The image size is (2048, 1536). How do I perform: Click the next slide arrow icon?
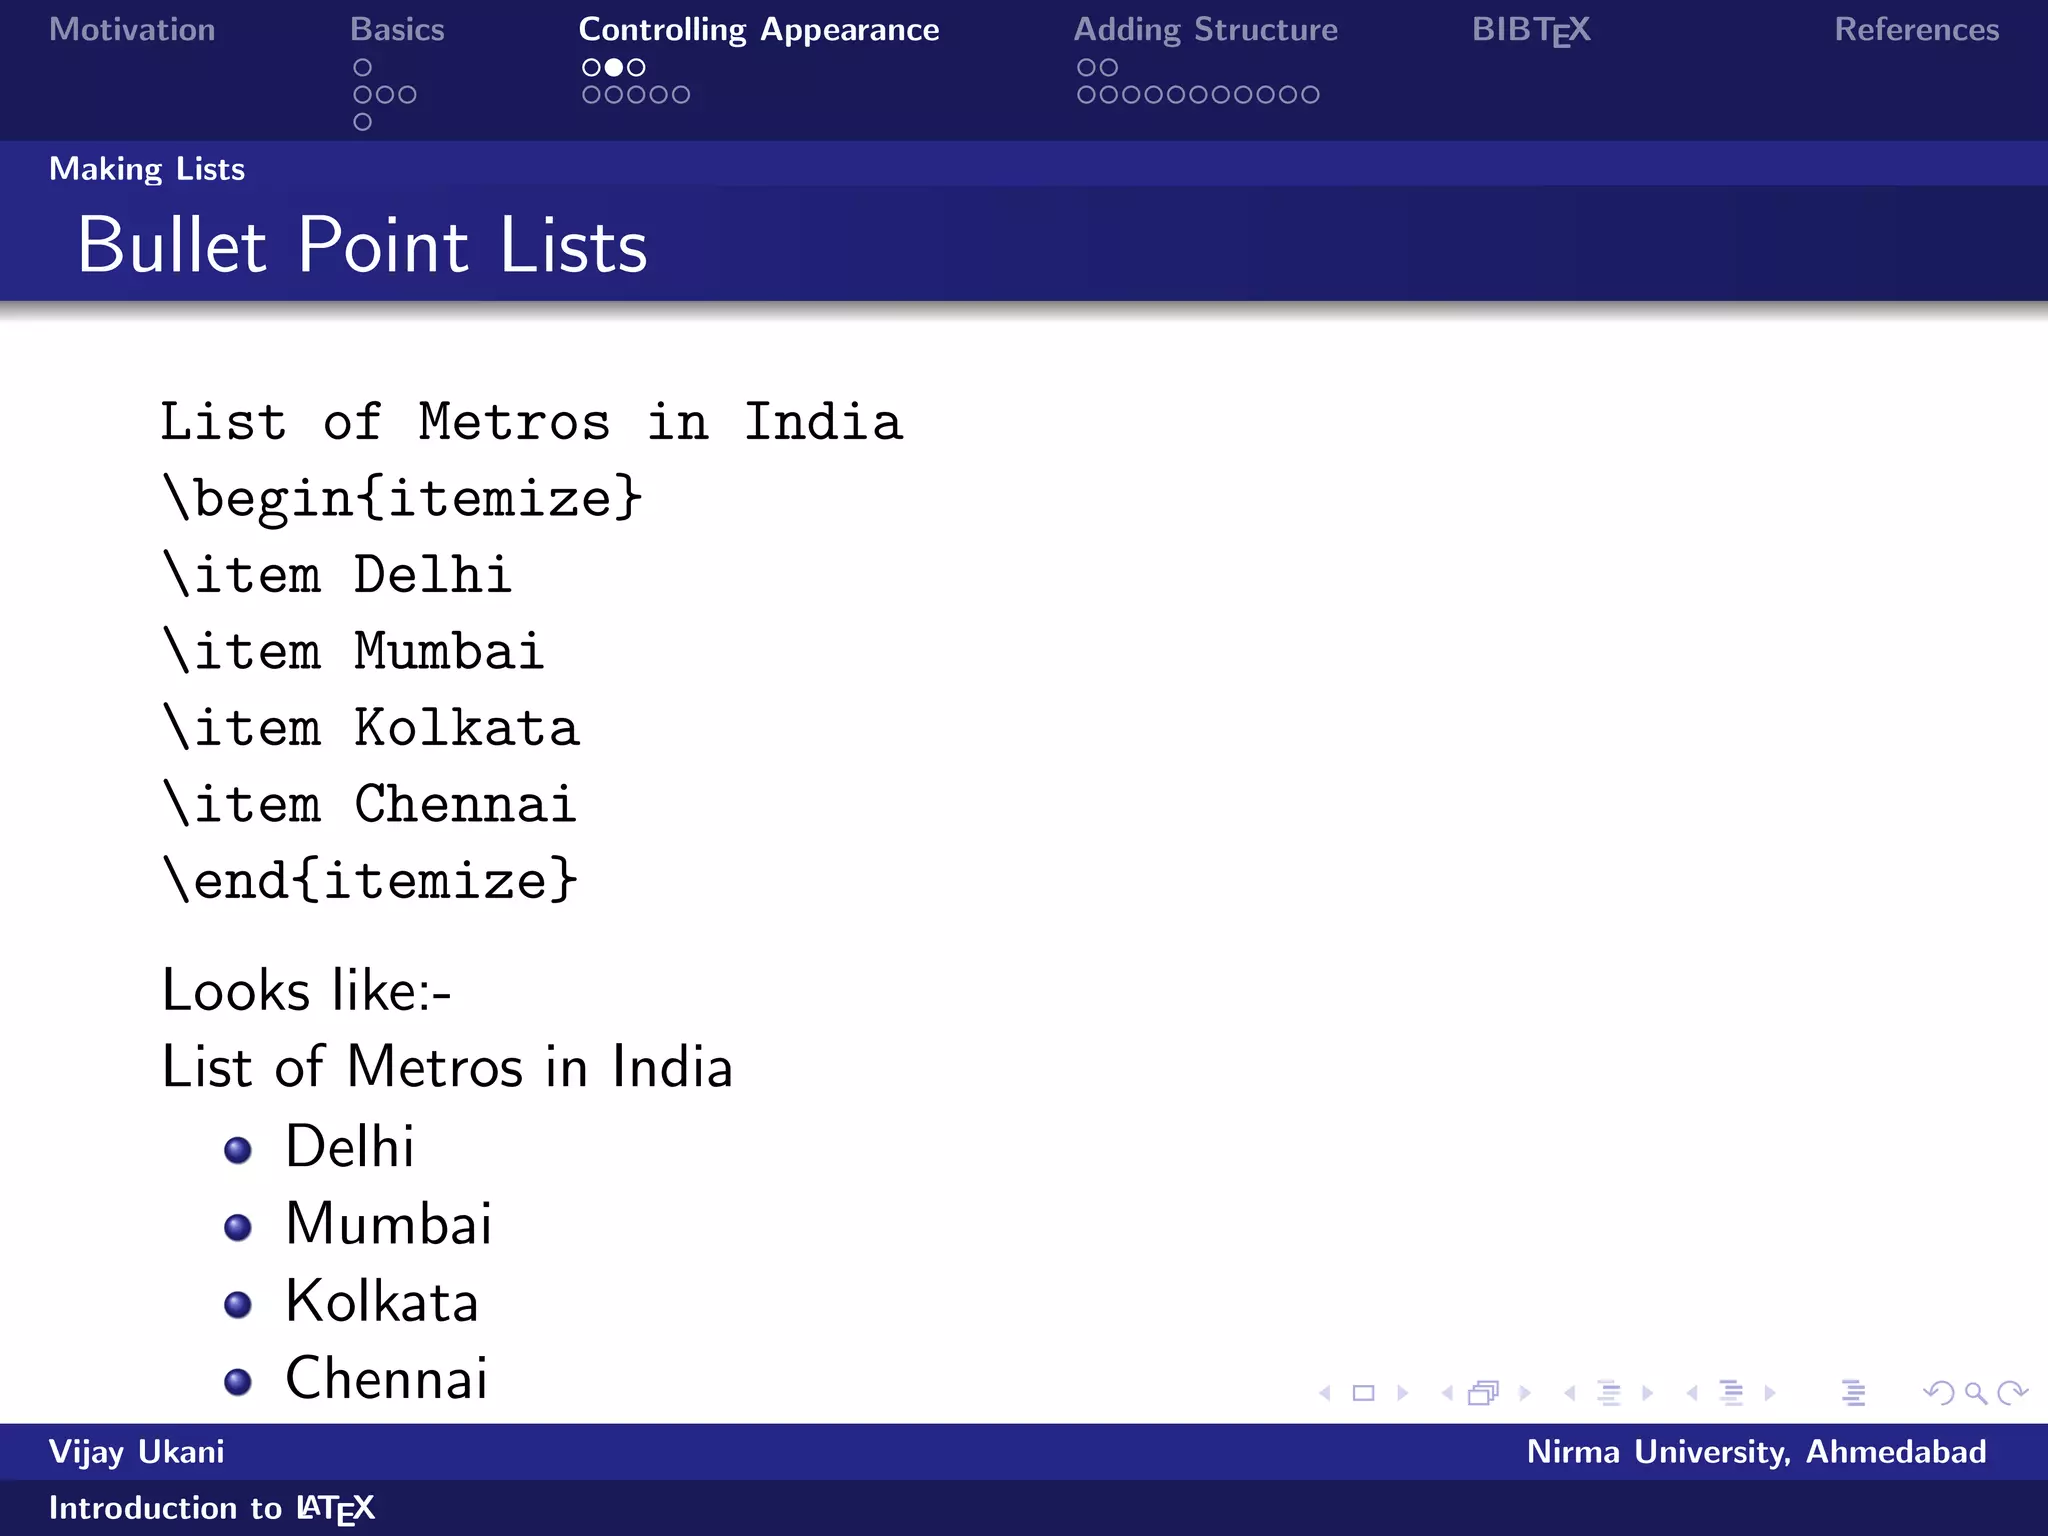tap(1403, 1393)
